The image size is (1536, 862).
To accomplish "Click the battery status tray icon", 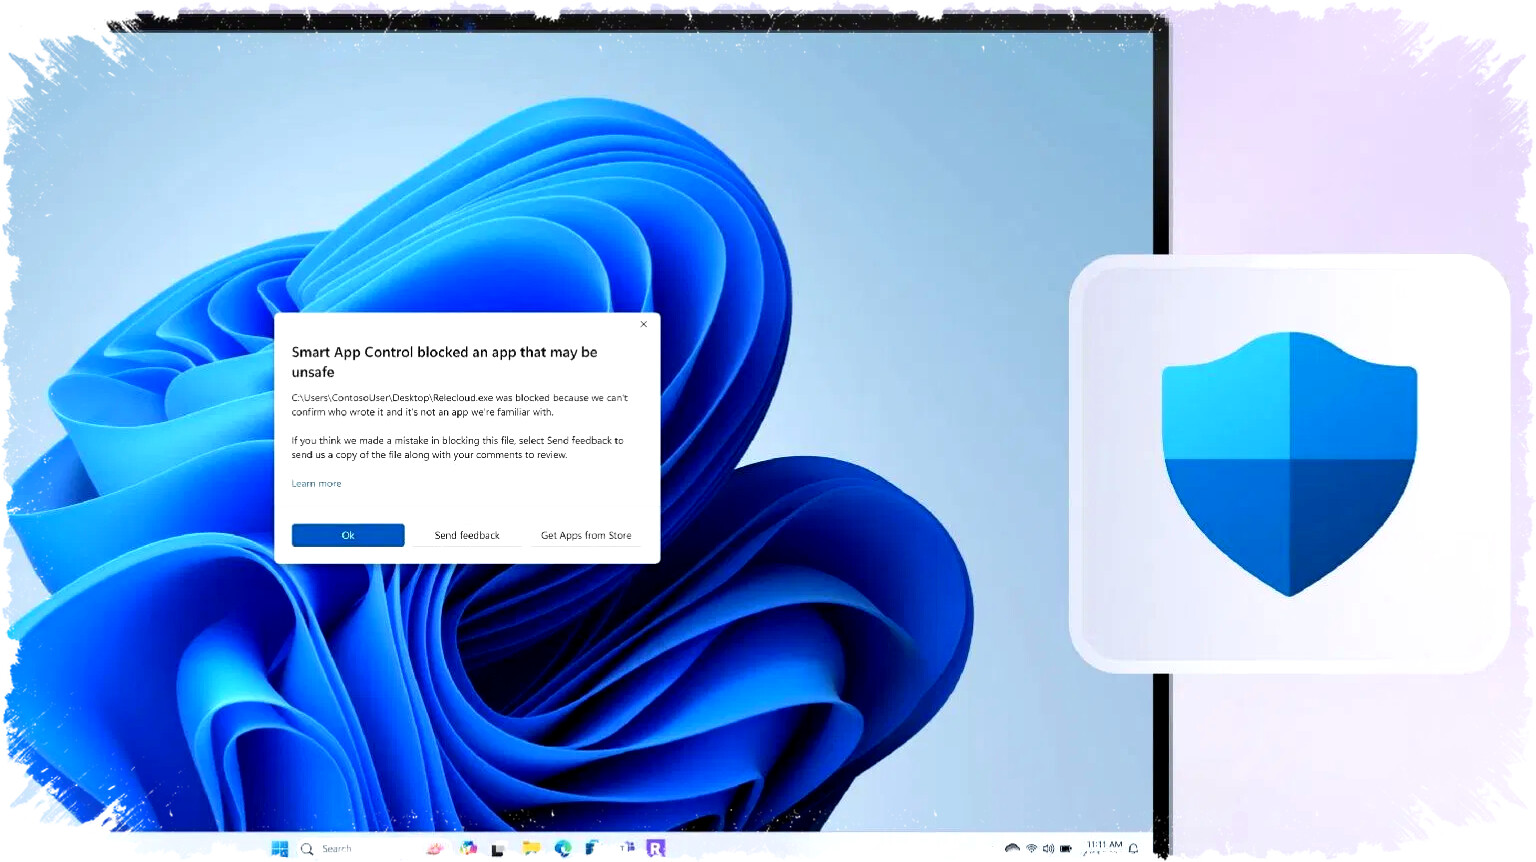I will click(x=1066, y=848).
